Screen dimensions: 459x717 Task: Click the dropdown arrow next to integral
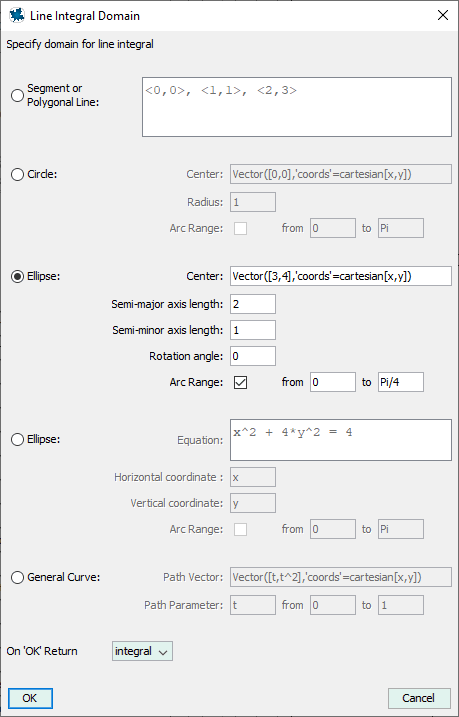pos(163,652)
